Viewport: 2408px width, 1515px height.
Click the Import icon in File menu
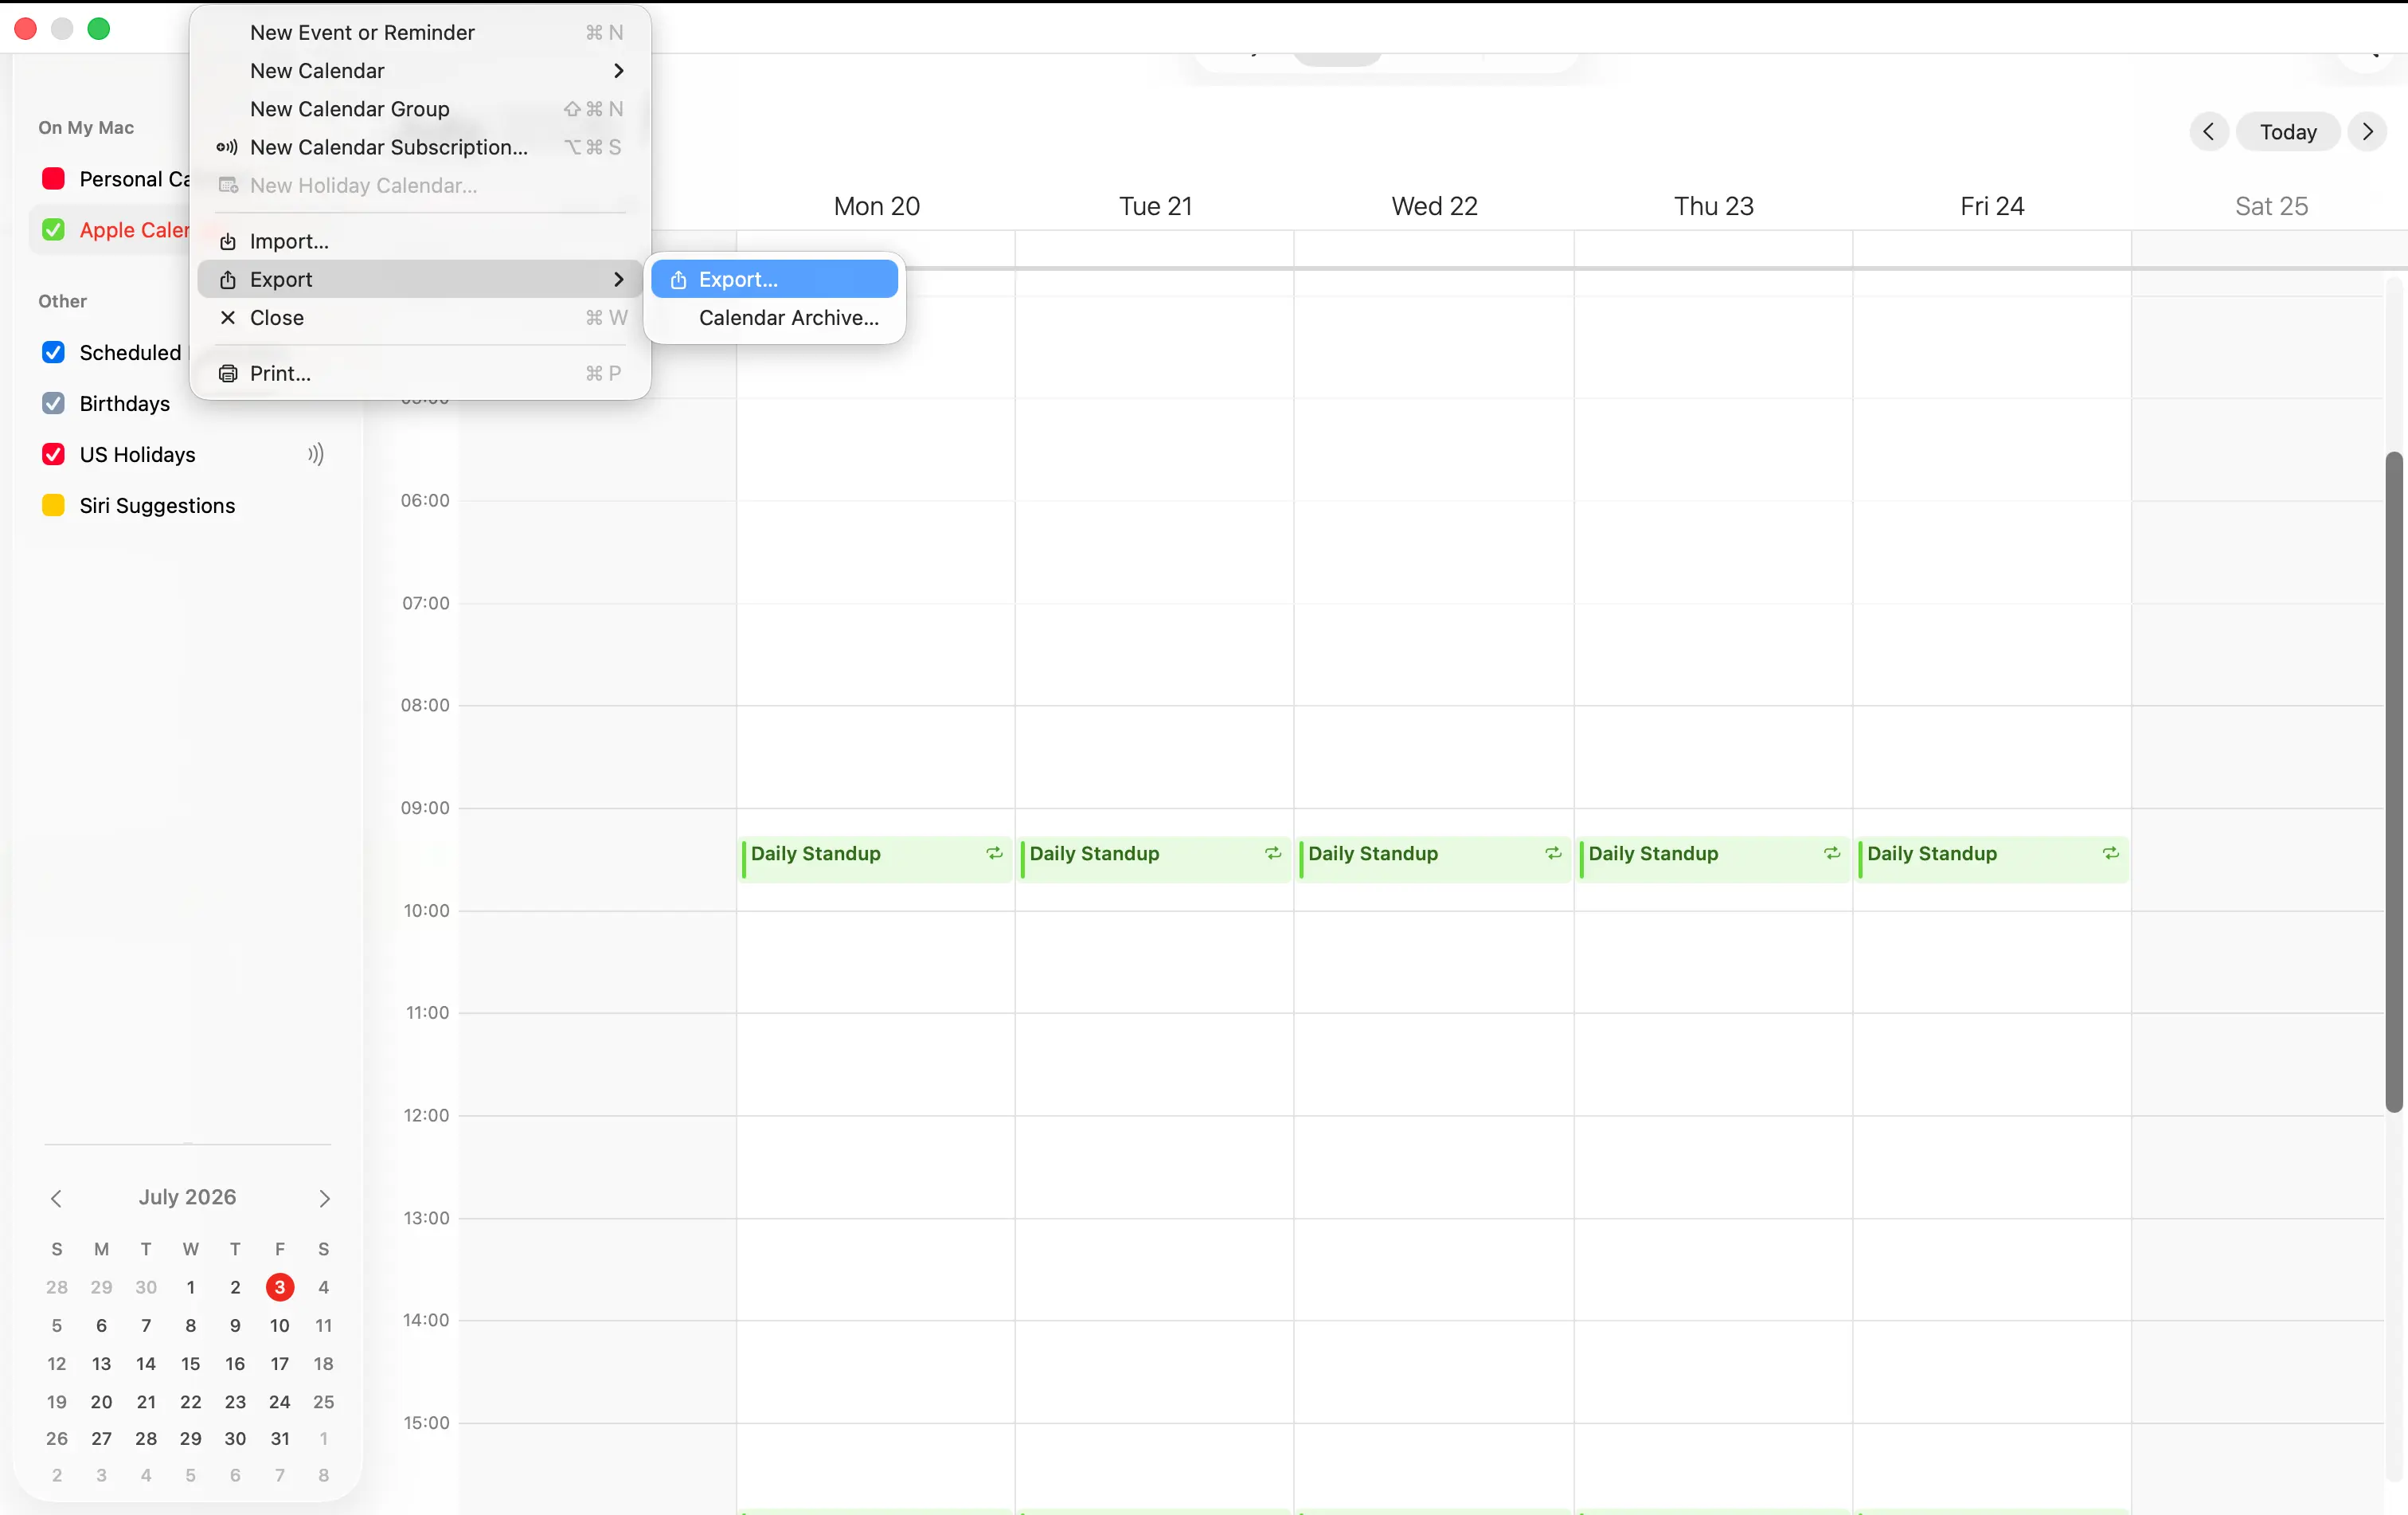228,242
